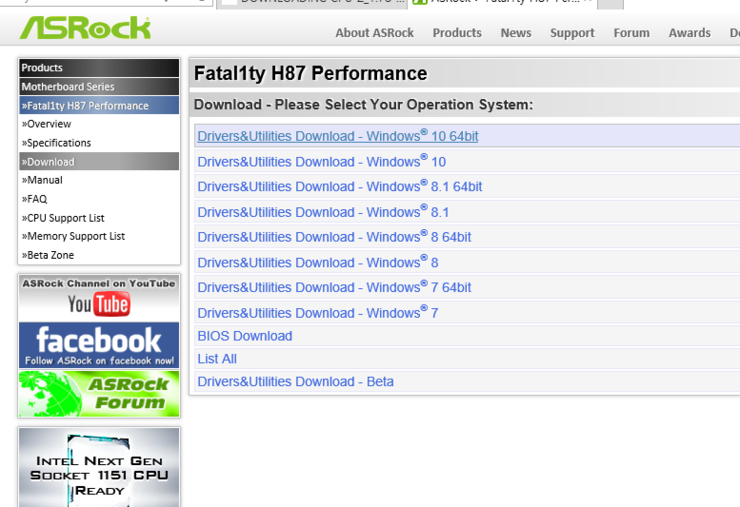Open CPU Support List in sidebar
The width and height of the screenshot is (740, 507).
(65, 218)
